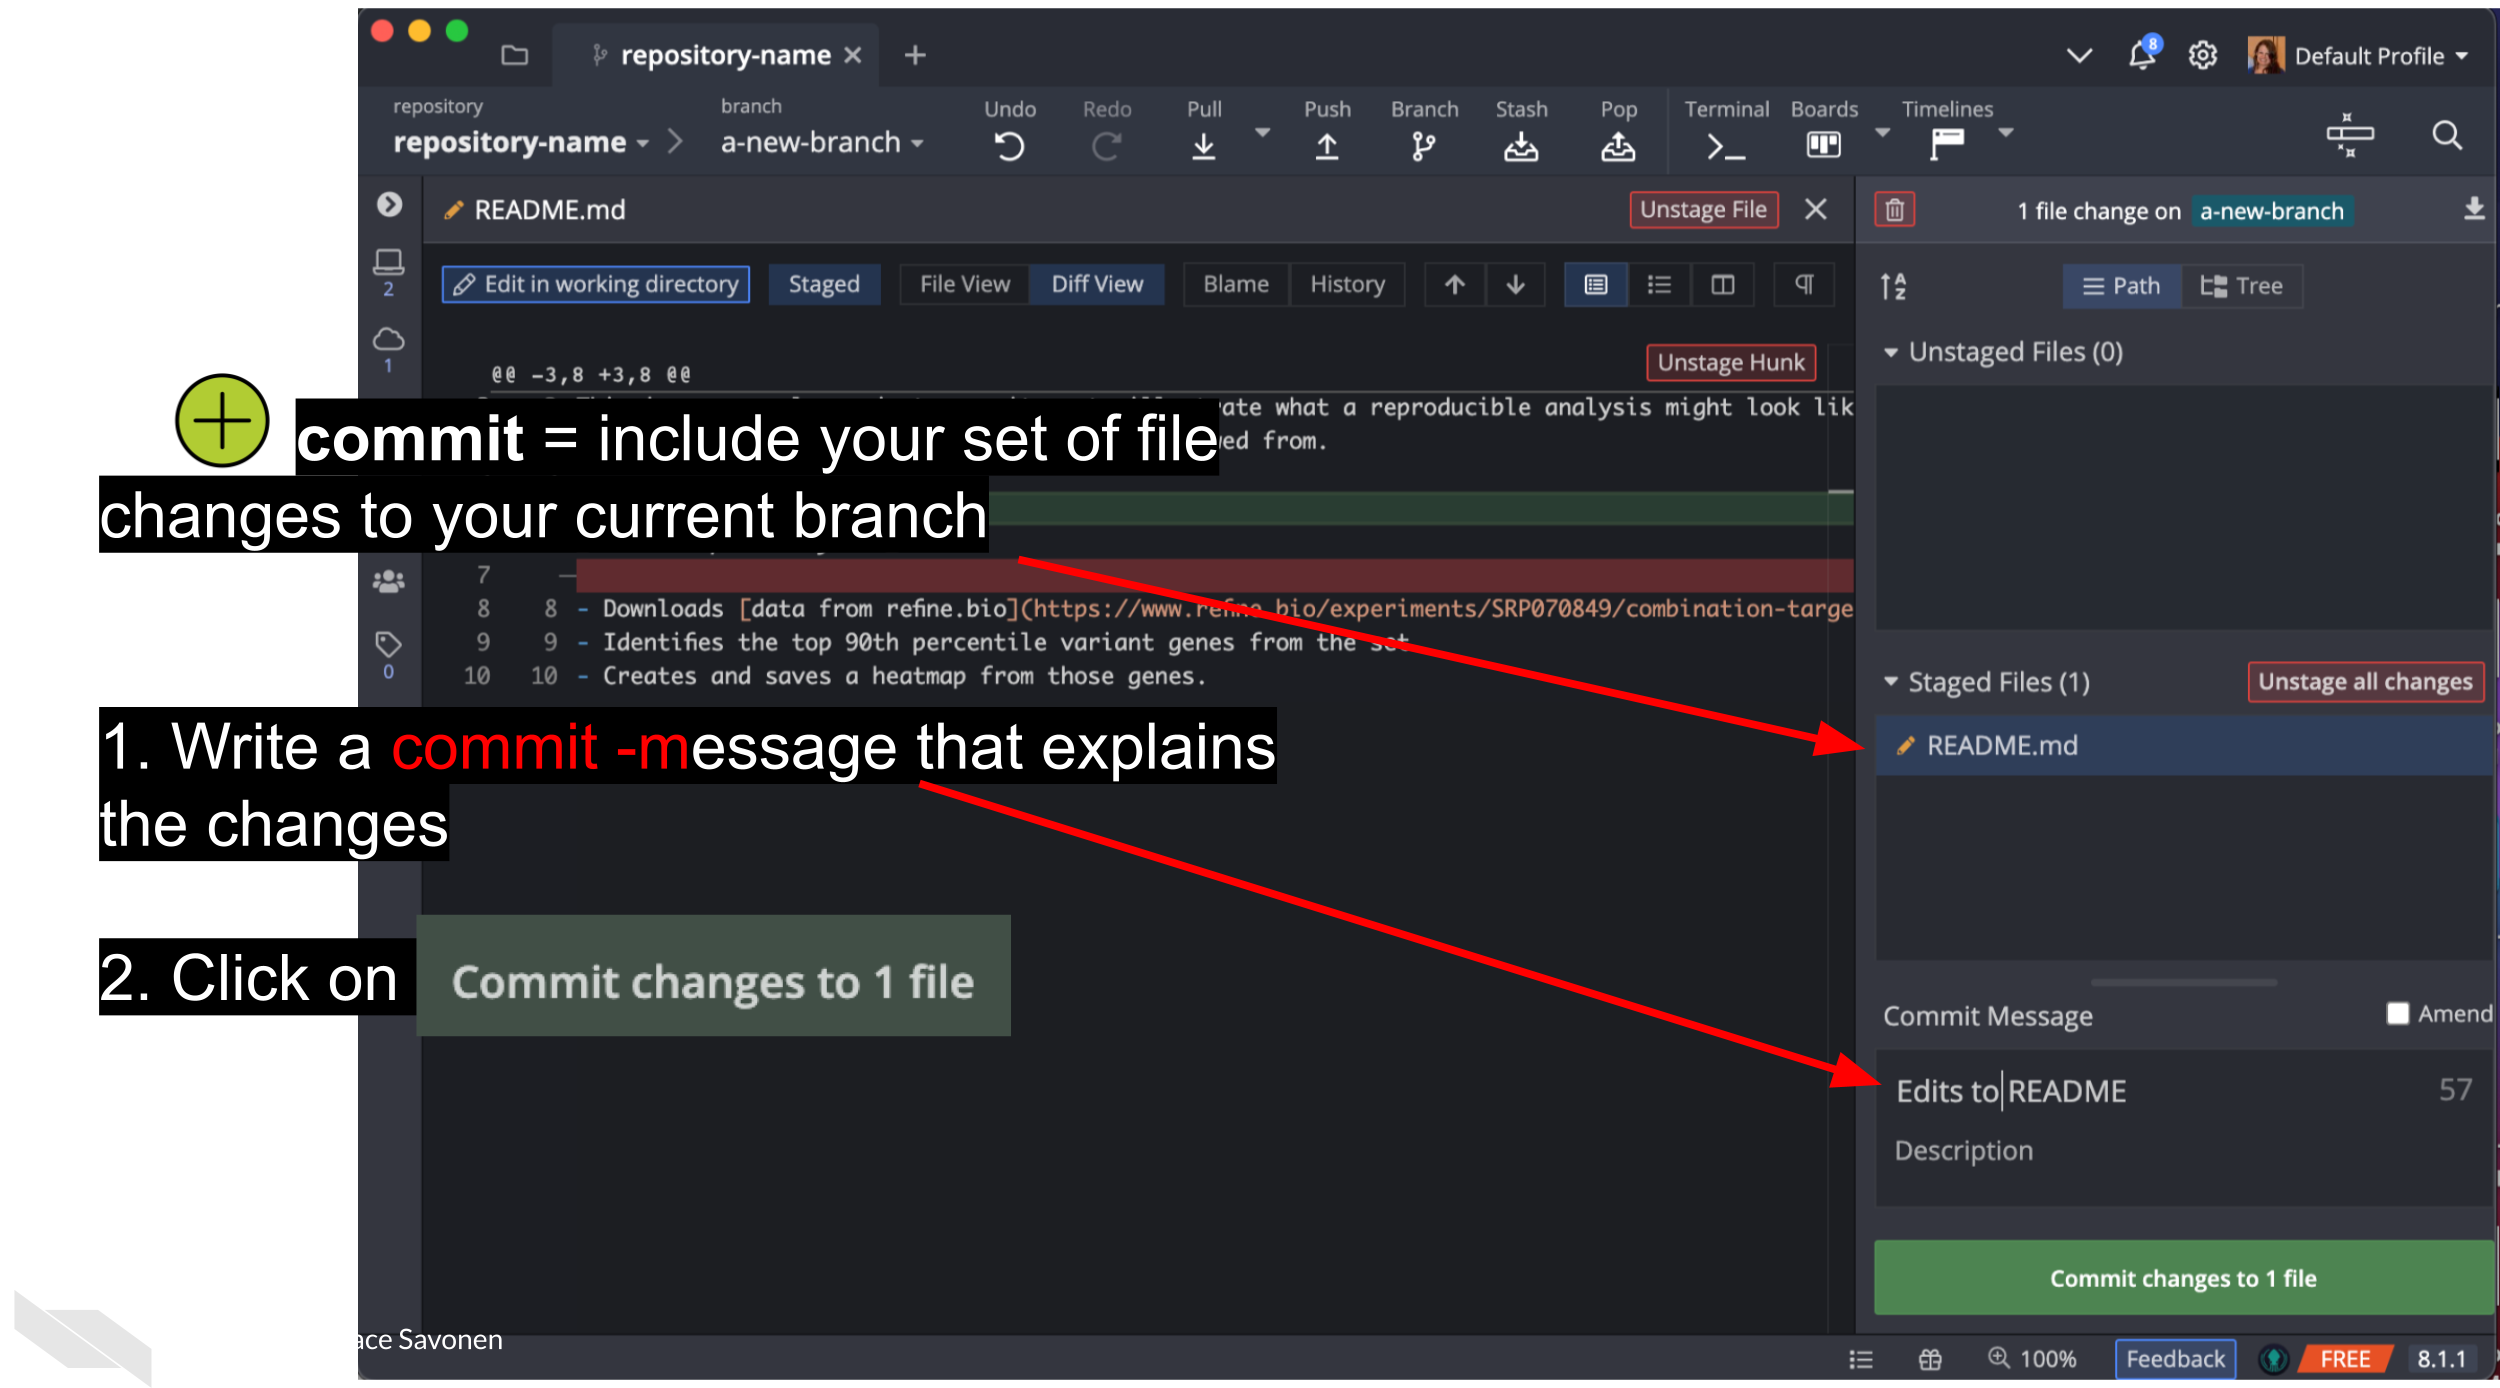Image resolution: width=2500 pixels, height=1388 pixels.
Task: Close the repository-name tab
Action: tap(852, 55)
